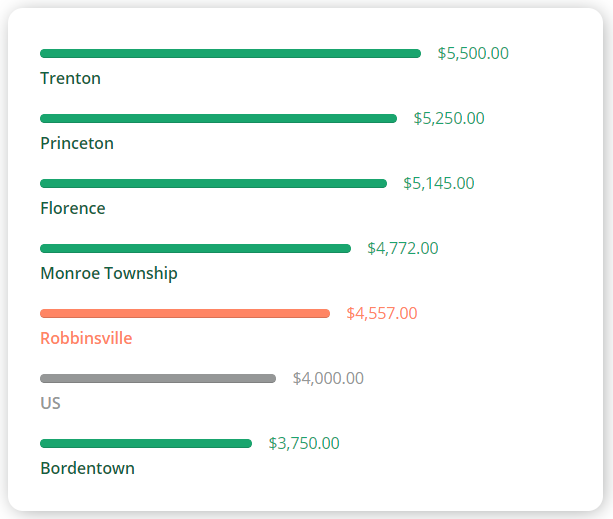613x519 pixels.
Task: Click the orange Robbinsville bar
Action: pos(185,313)
